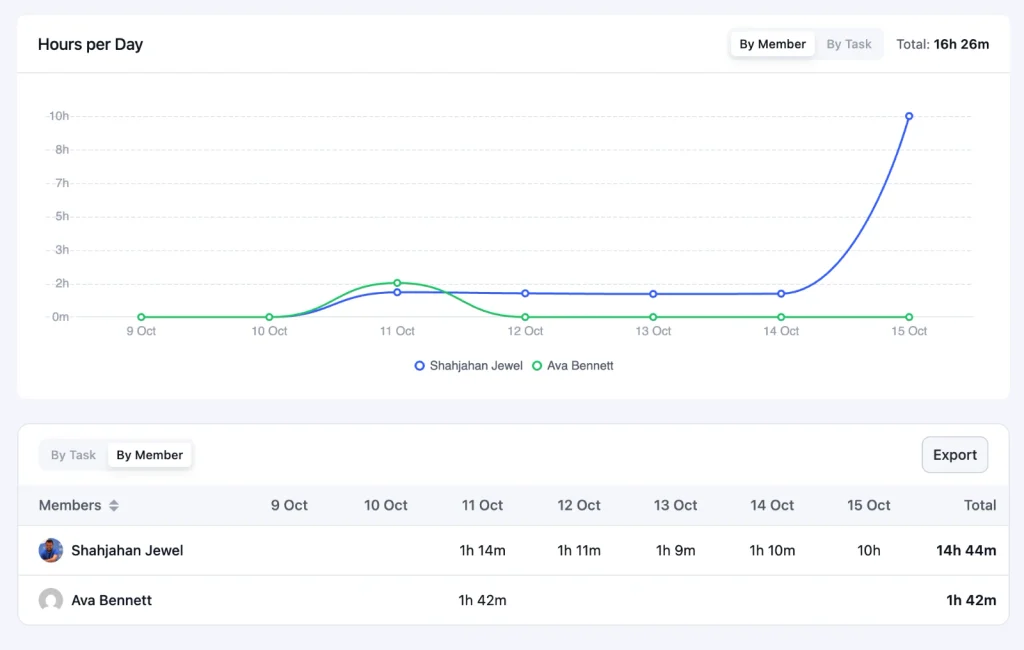
Task: Click the 13 Oct x-axis label
Action: tap(653, 331)
